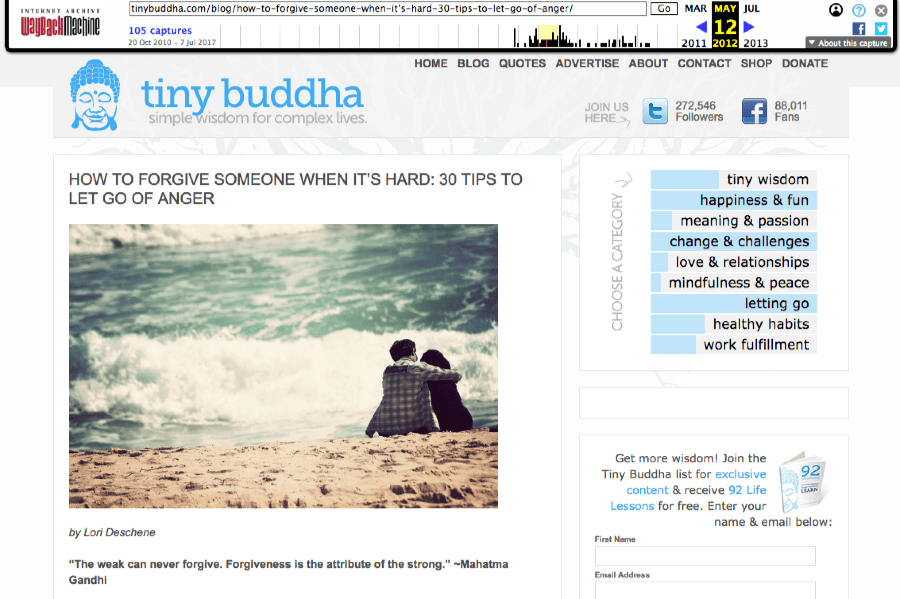Open the QUOTES menu item
The width and height of the screenshot is (900, 599).
coord(522,63)
